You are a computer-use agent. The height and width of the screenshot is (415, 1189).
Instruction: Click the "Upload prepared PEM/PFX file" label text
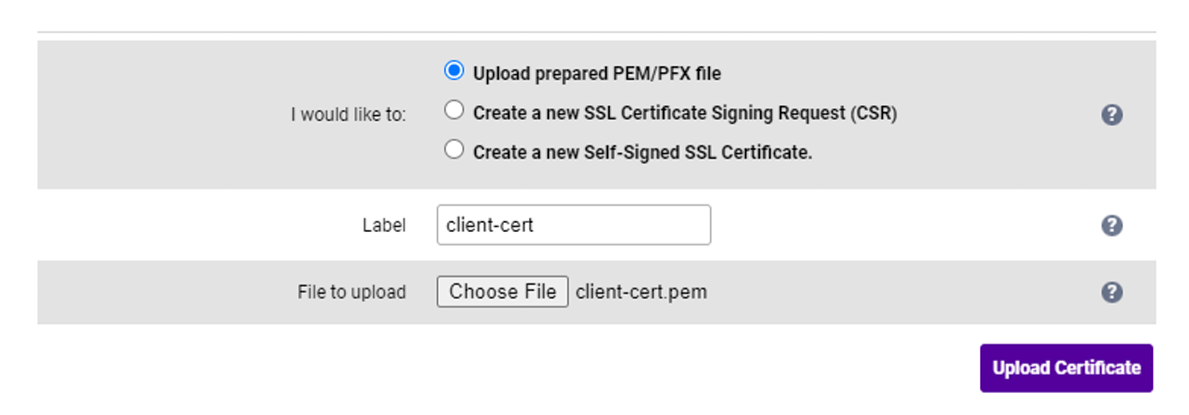(597, 73)
